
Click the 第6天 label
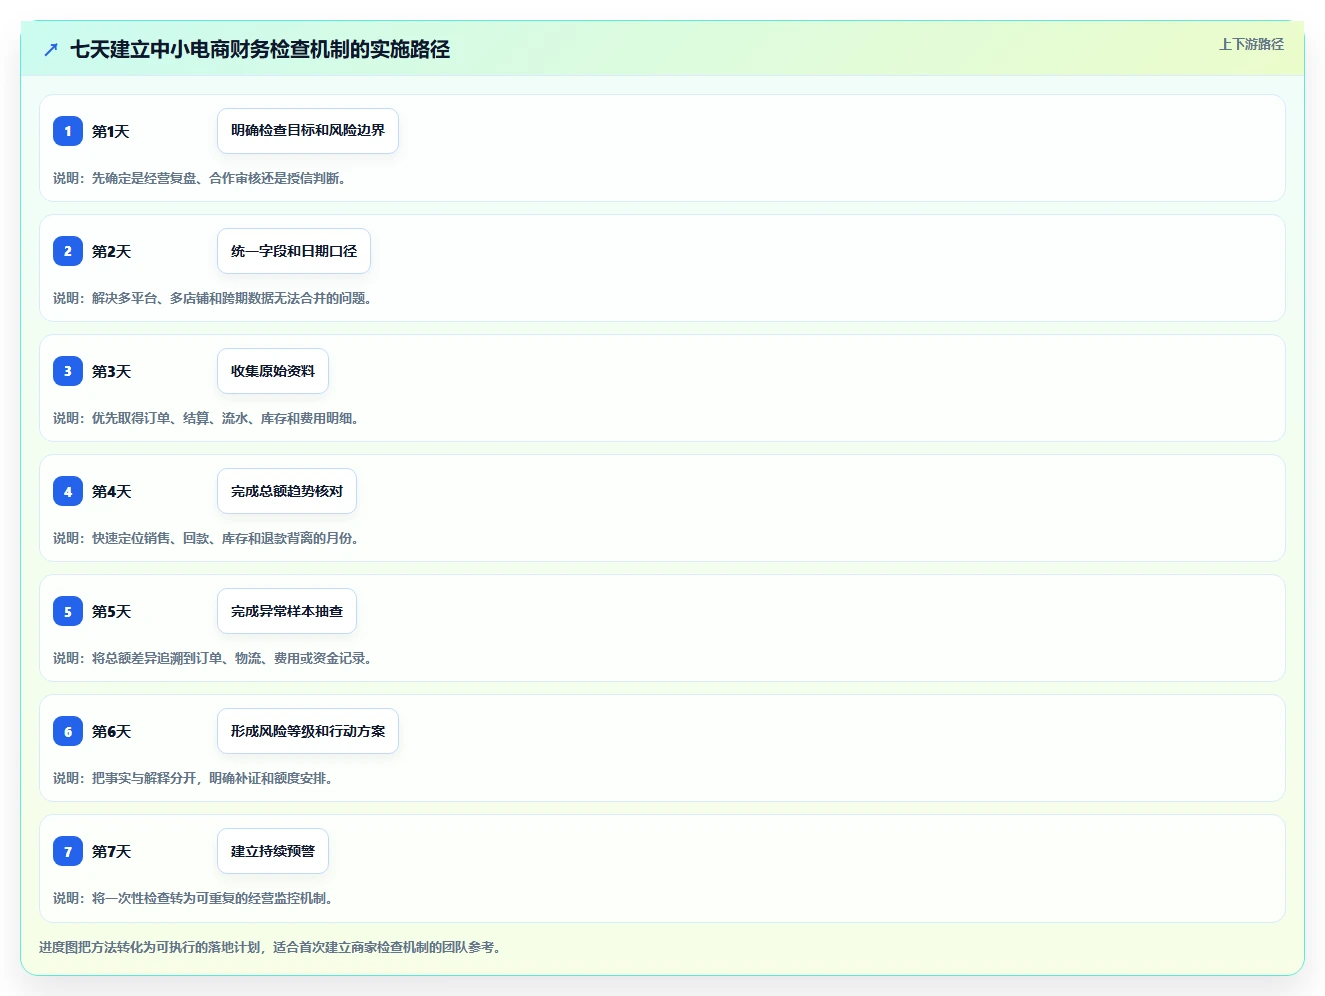111,731
